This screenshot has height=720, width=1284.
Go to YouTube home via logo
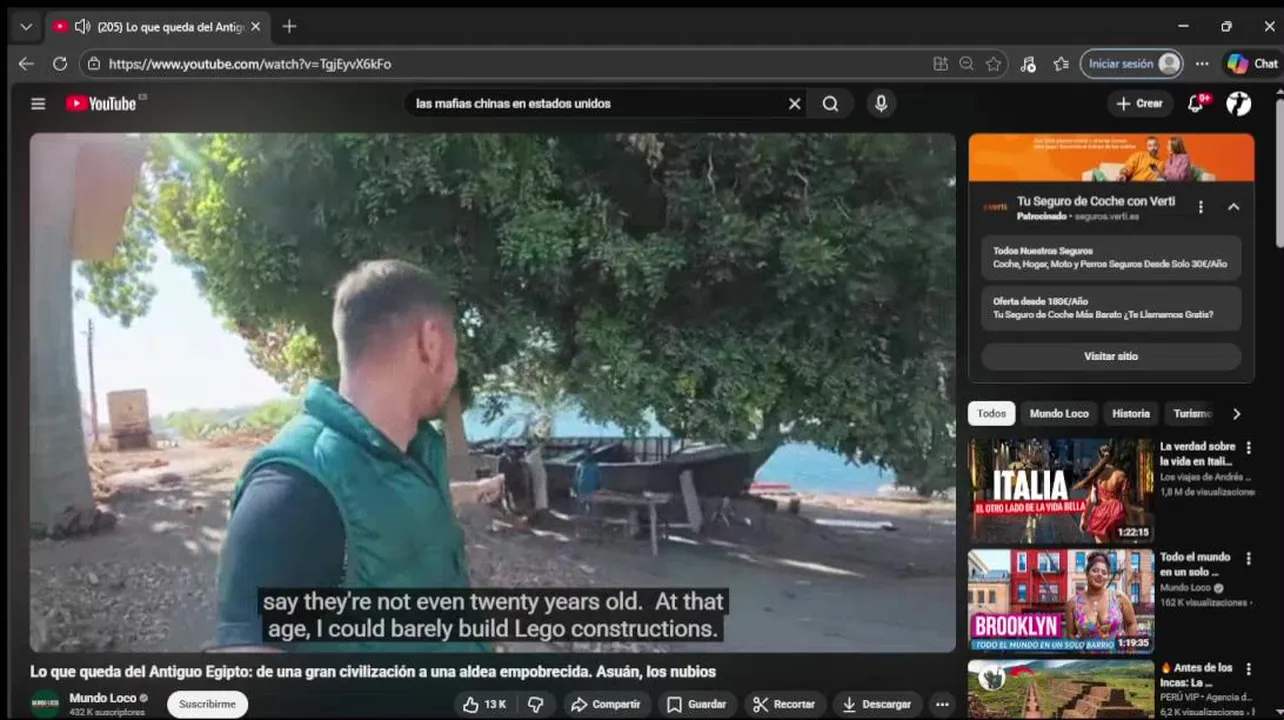(x=101, y=103)
